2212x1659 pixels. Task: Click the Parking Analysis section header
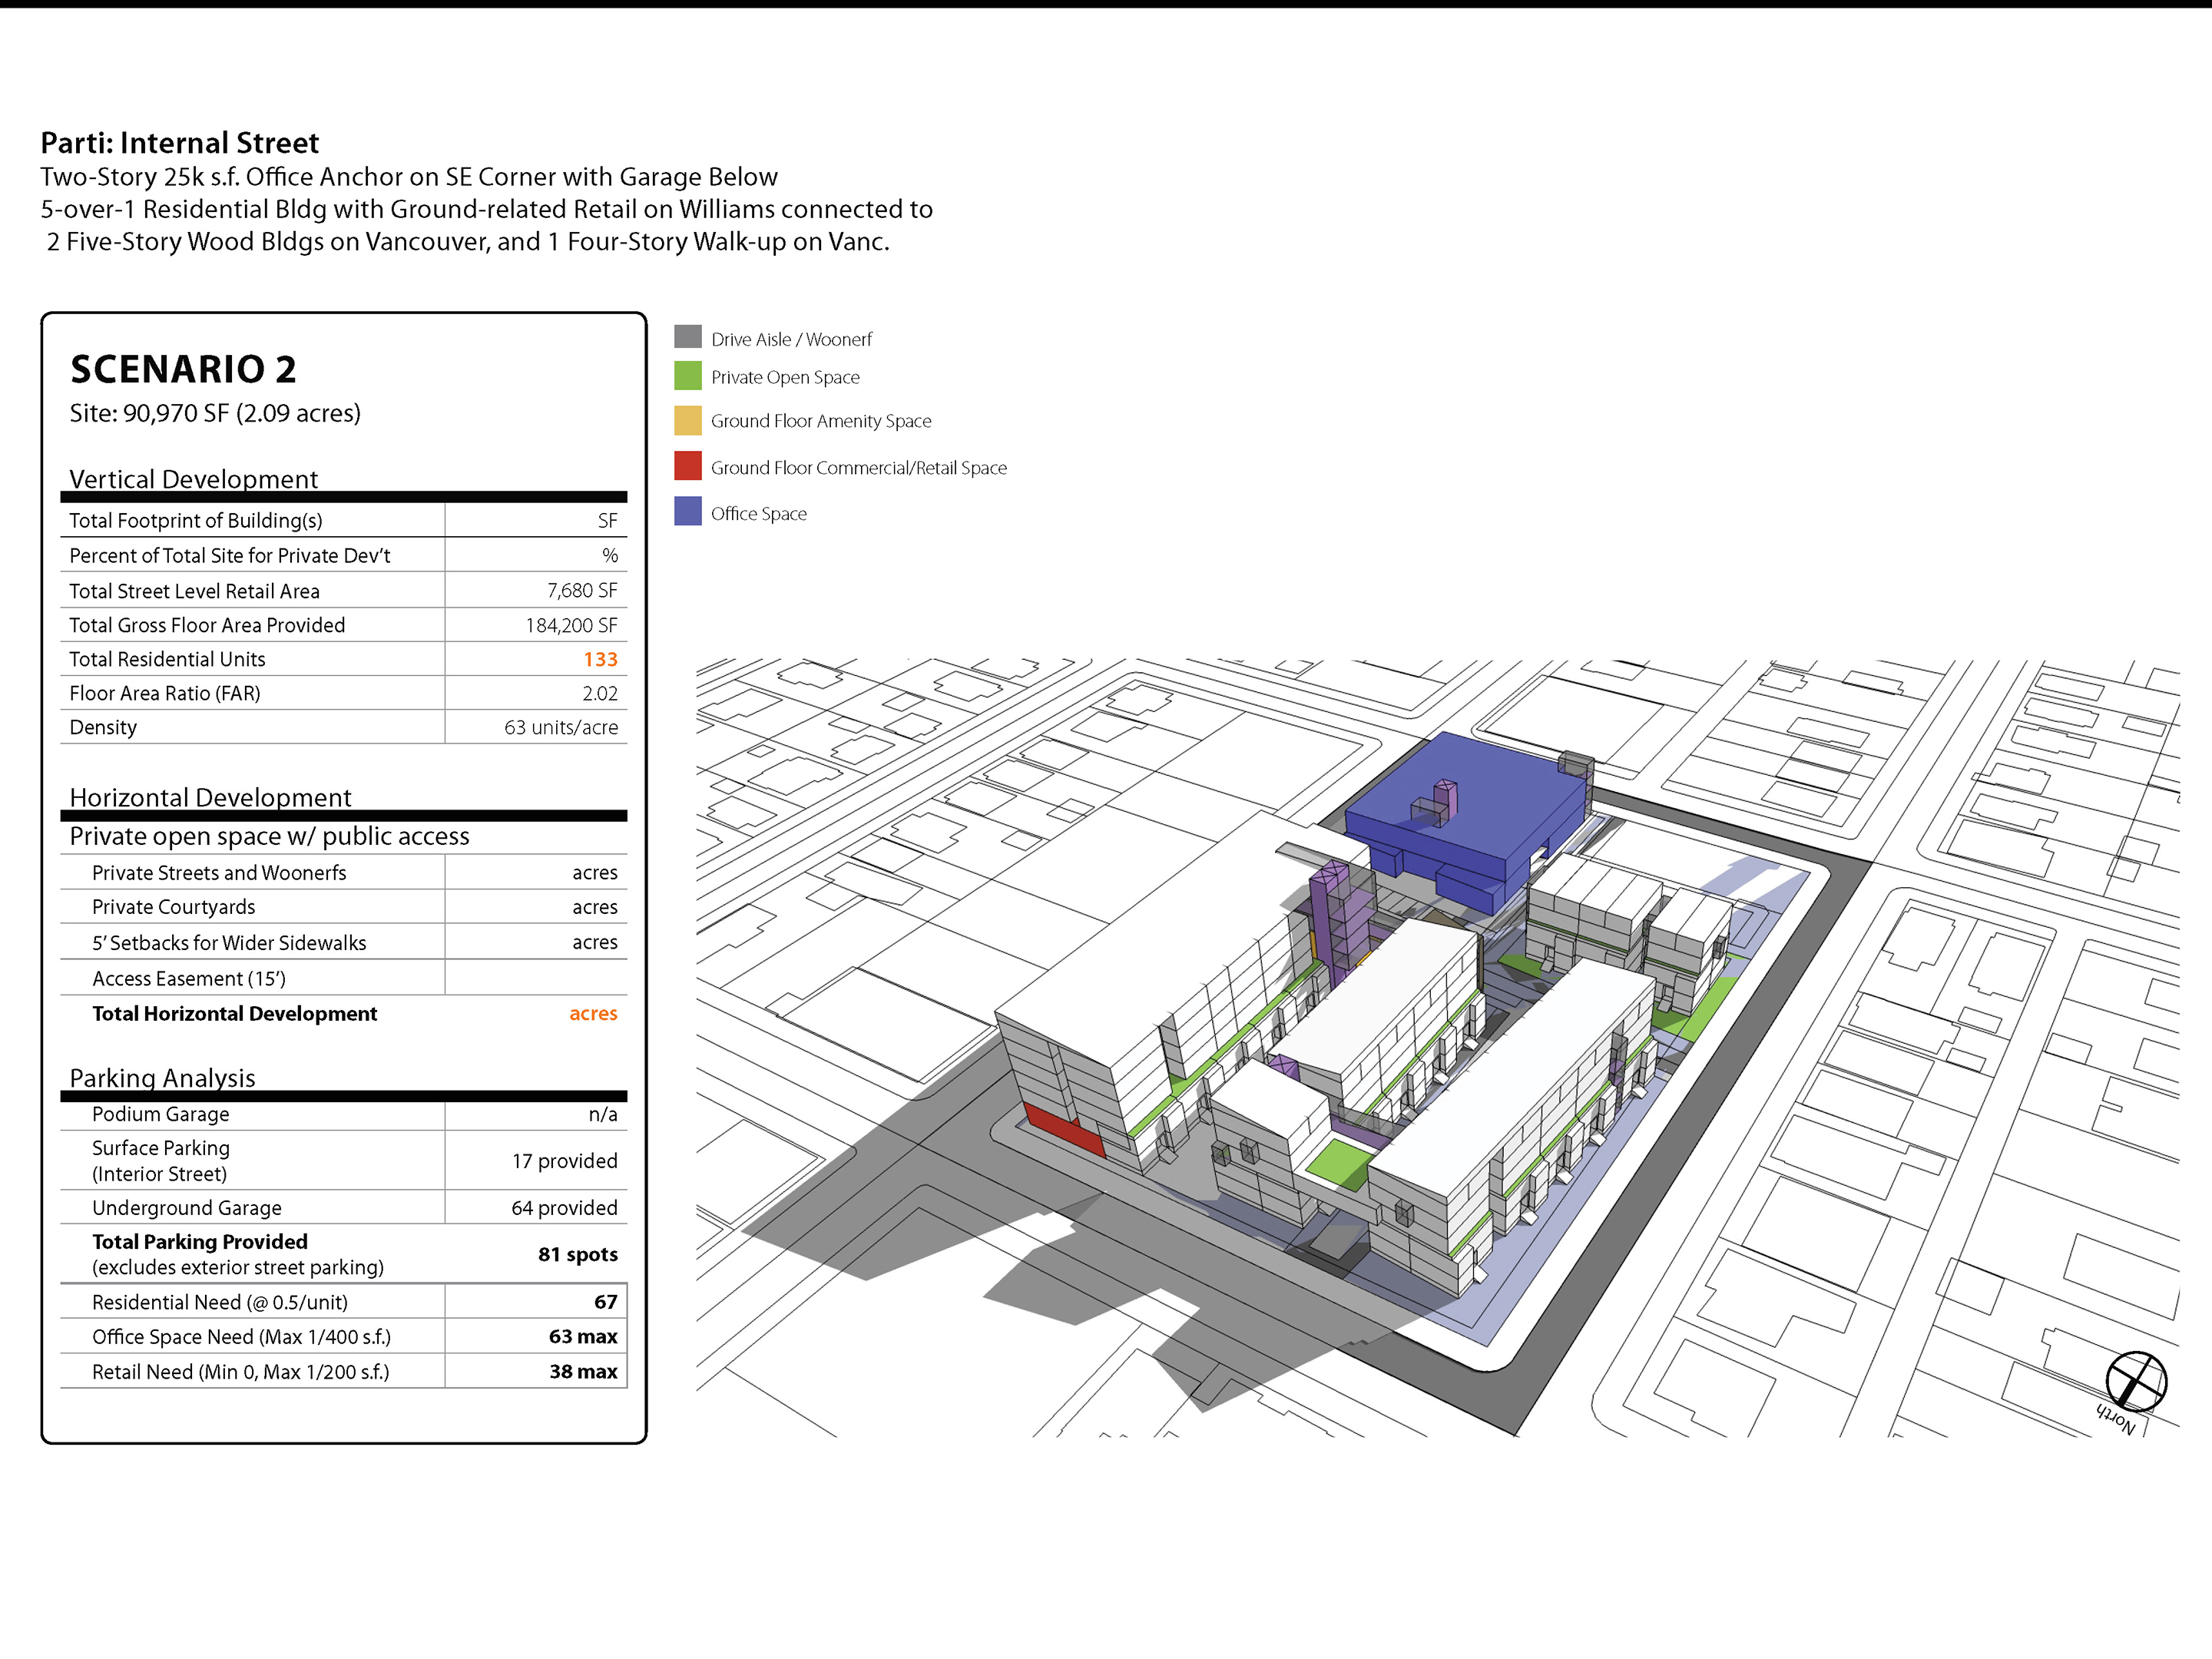click(x=162, y=1078)
